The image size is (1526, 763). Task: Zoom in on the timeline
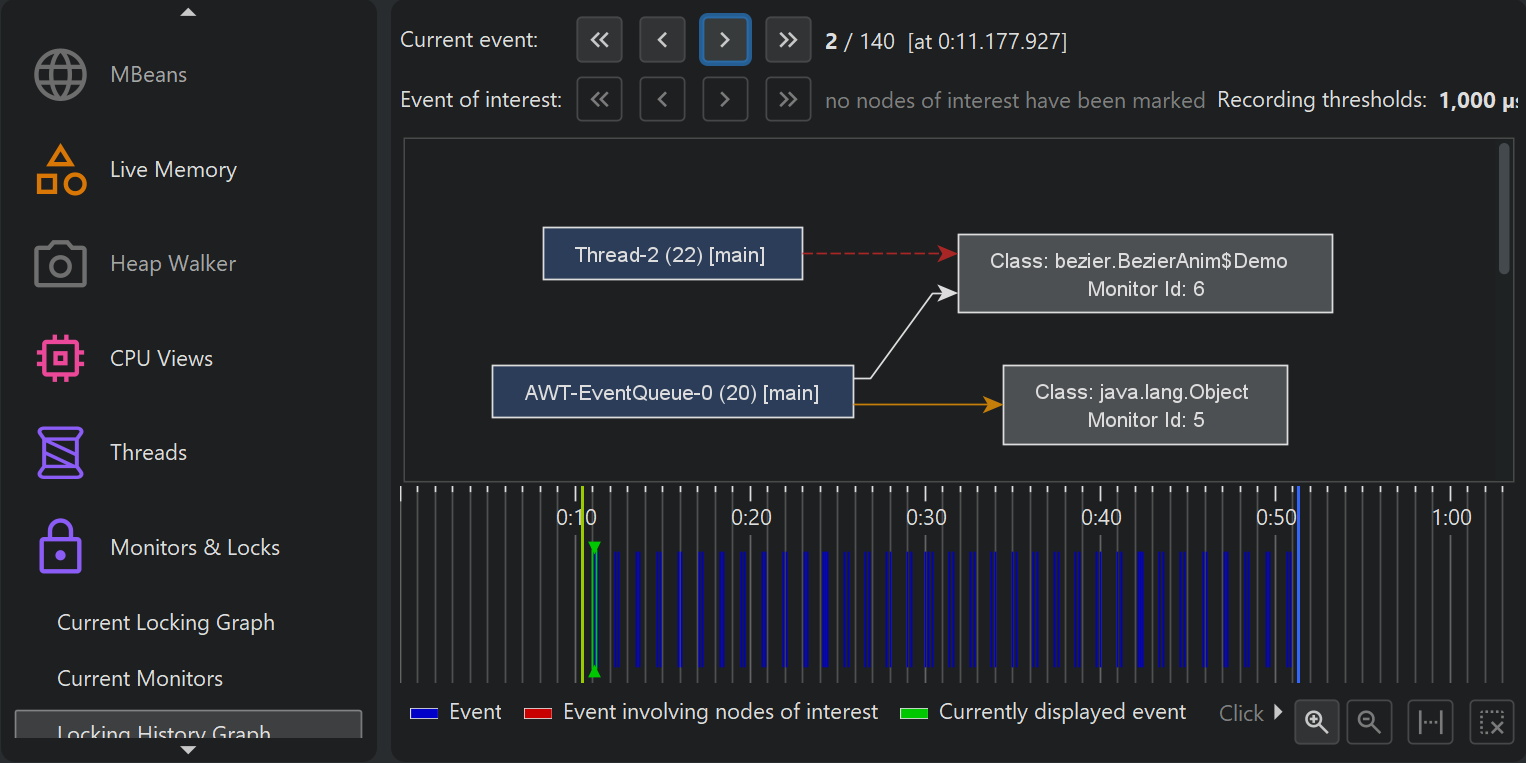[1317, 722]
